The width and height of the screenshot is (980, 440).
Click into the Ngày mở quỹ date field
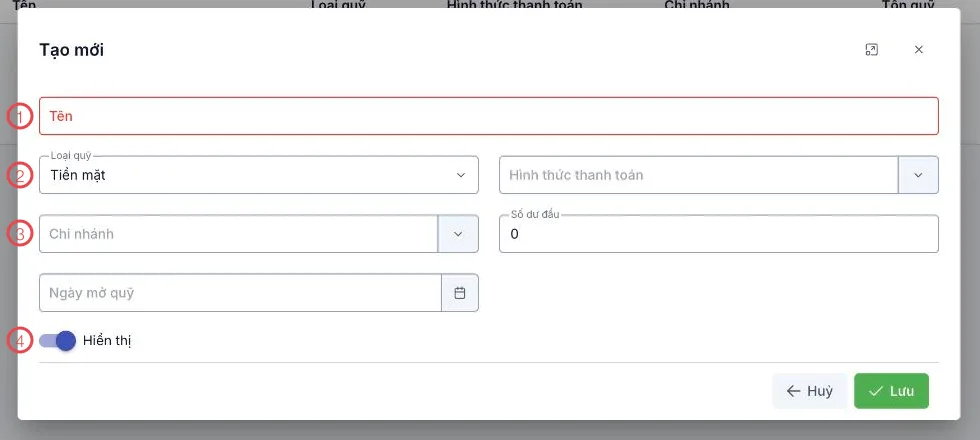240,292
